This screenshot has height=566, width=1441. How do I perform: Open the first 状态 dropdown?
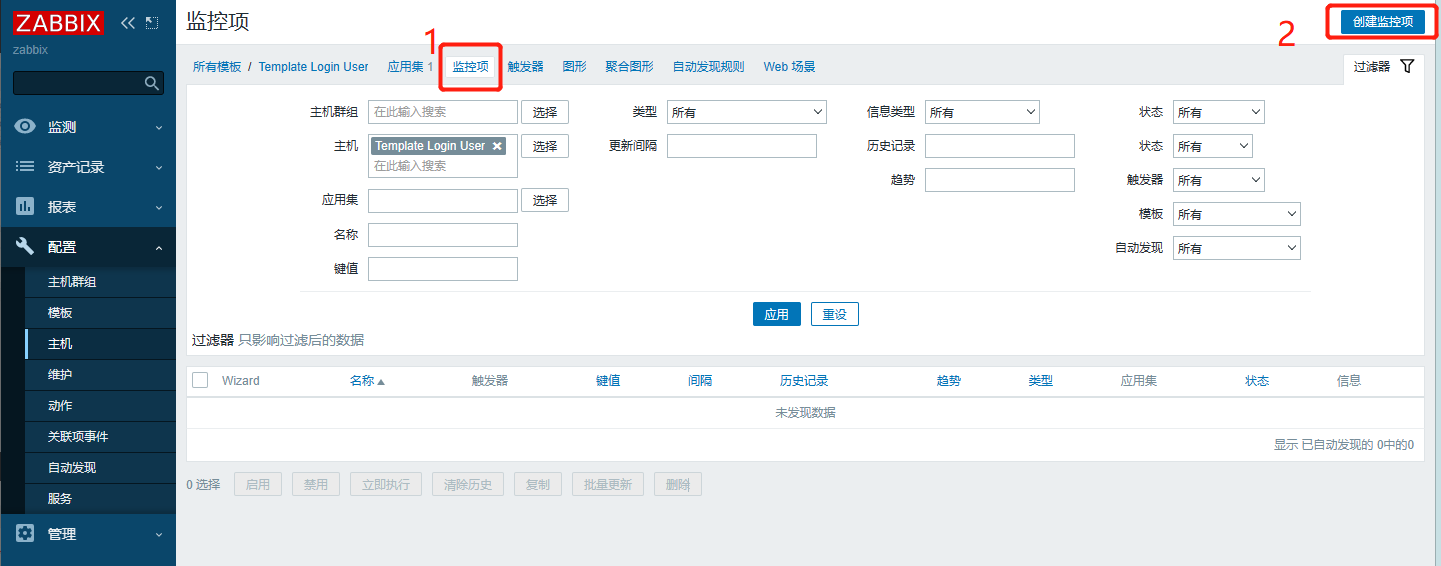[x=1218, y=112]
